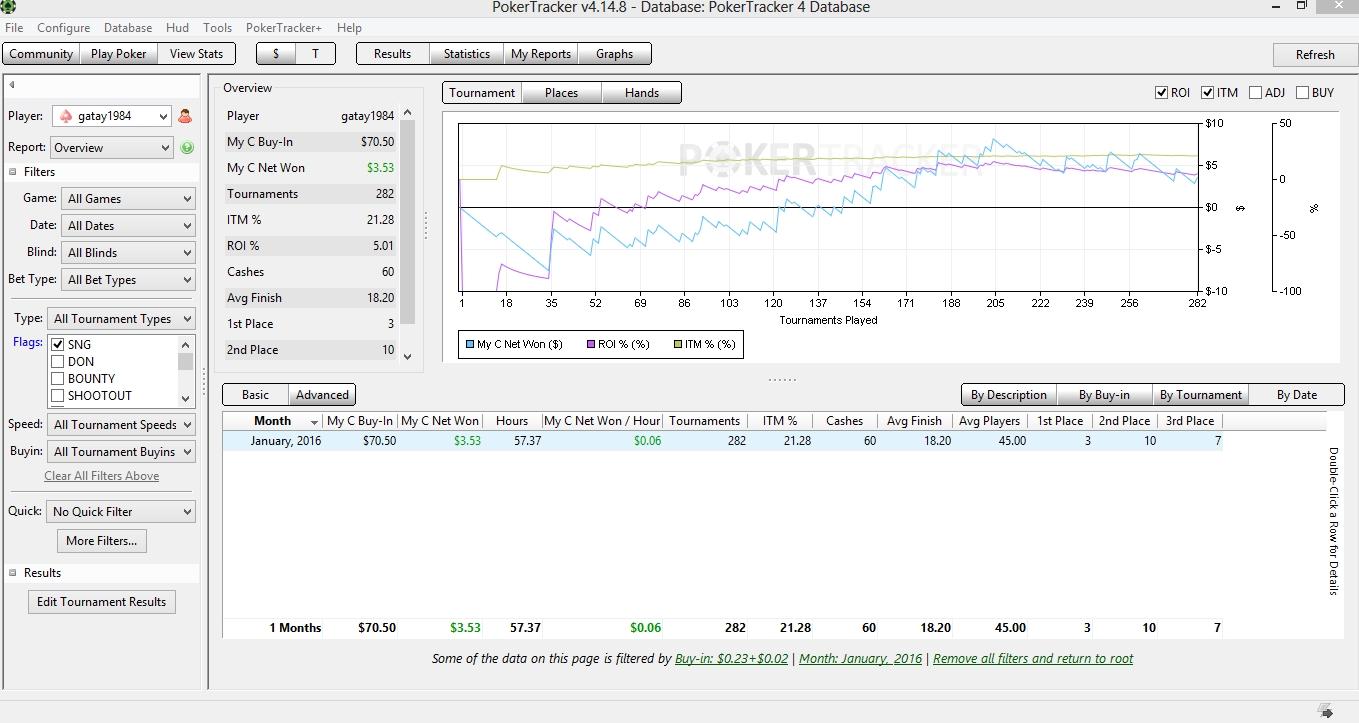
Task: Enable the ADJ graph checkbox
Action: coord(1255,93)
